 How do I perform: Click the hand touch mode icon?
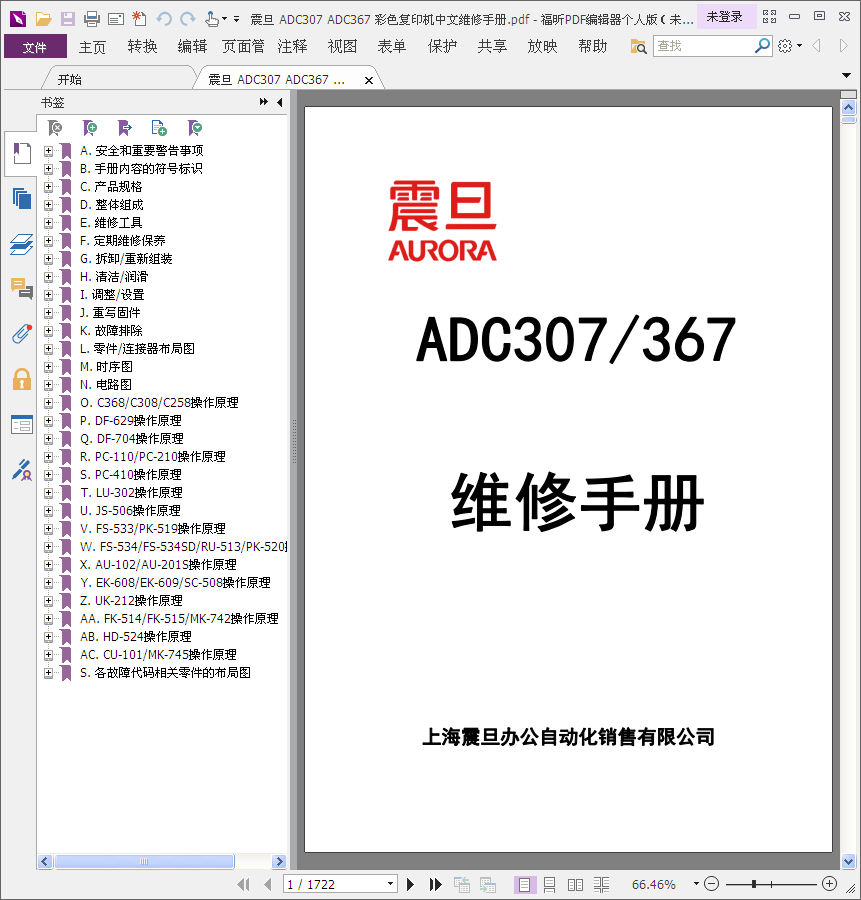(212, 19)
